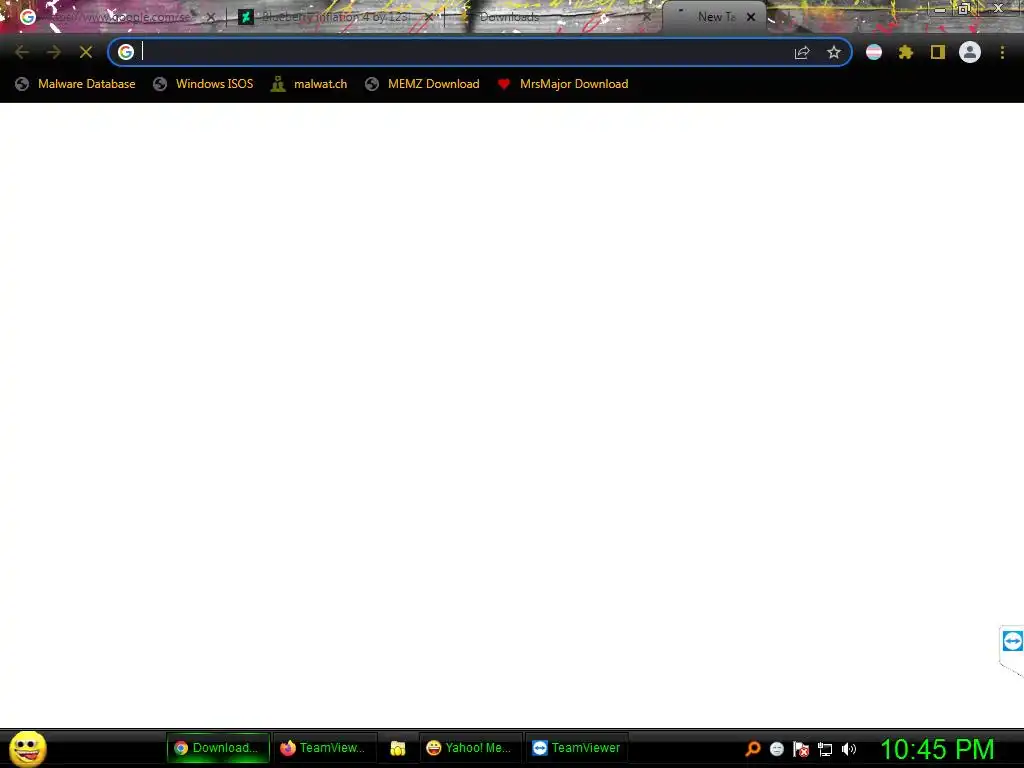
Task: Open the smiley-face Start button
Action: (x=27, y=748)
